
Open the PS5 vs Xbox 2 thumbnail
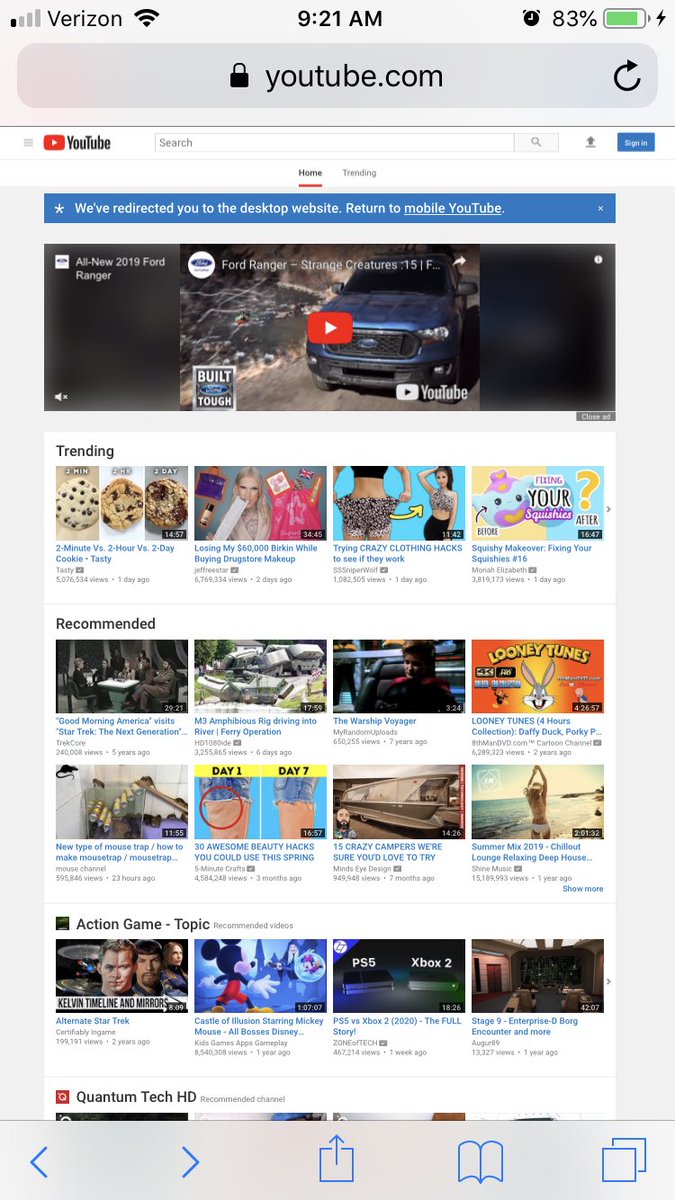[399, 976]
